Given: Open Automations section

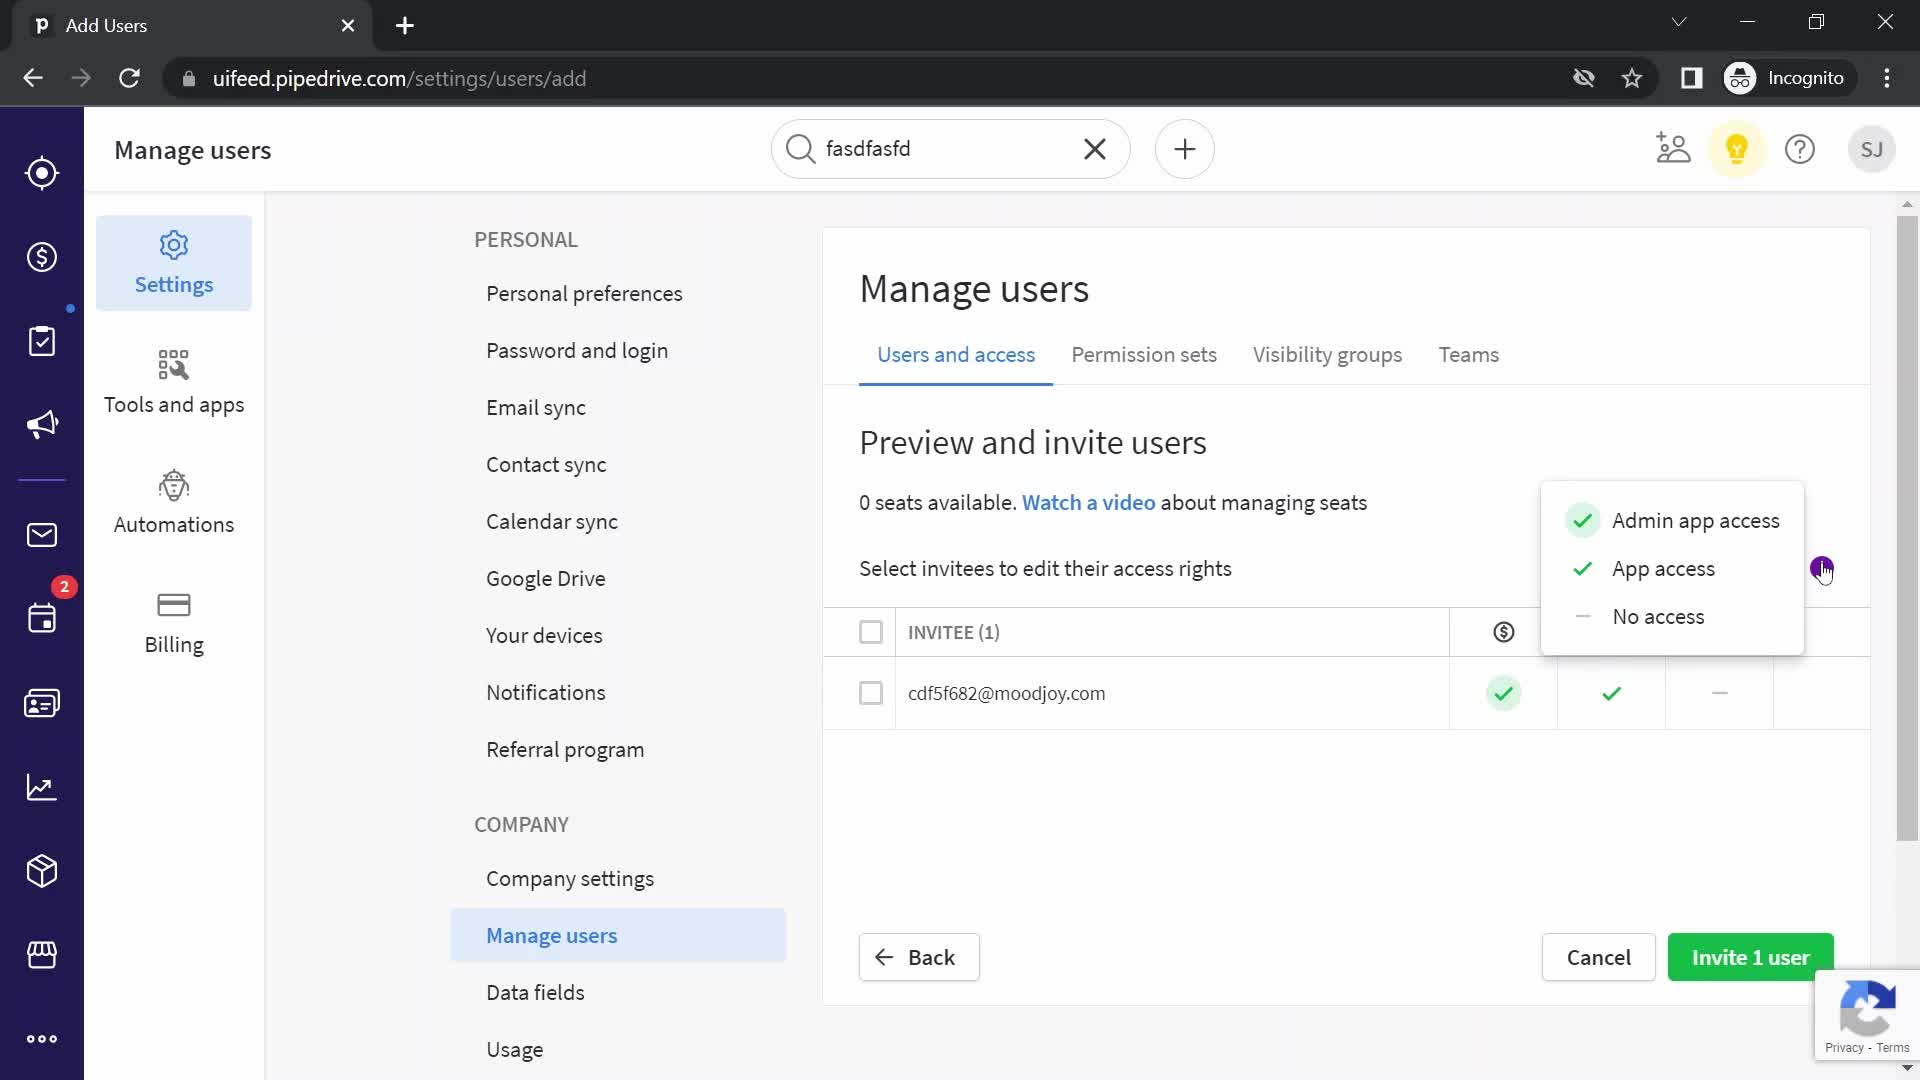Looking at the screenshot, I should 174,502.
